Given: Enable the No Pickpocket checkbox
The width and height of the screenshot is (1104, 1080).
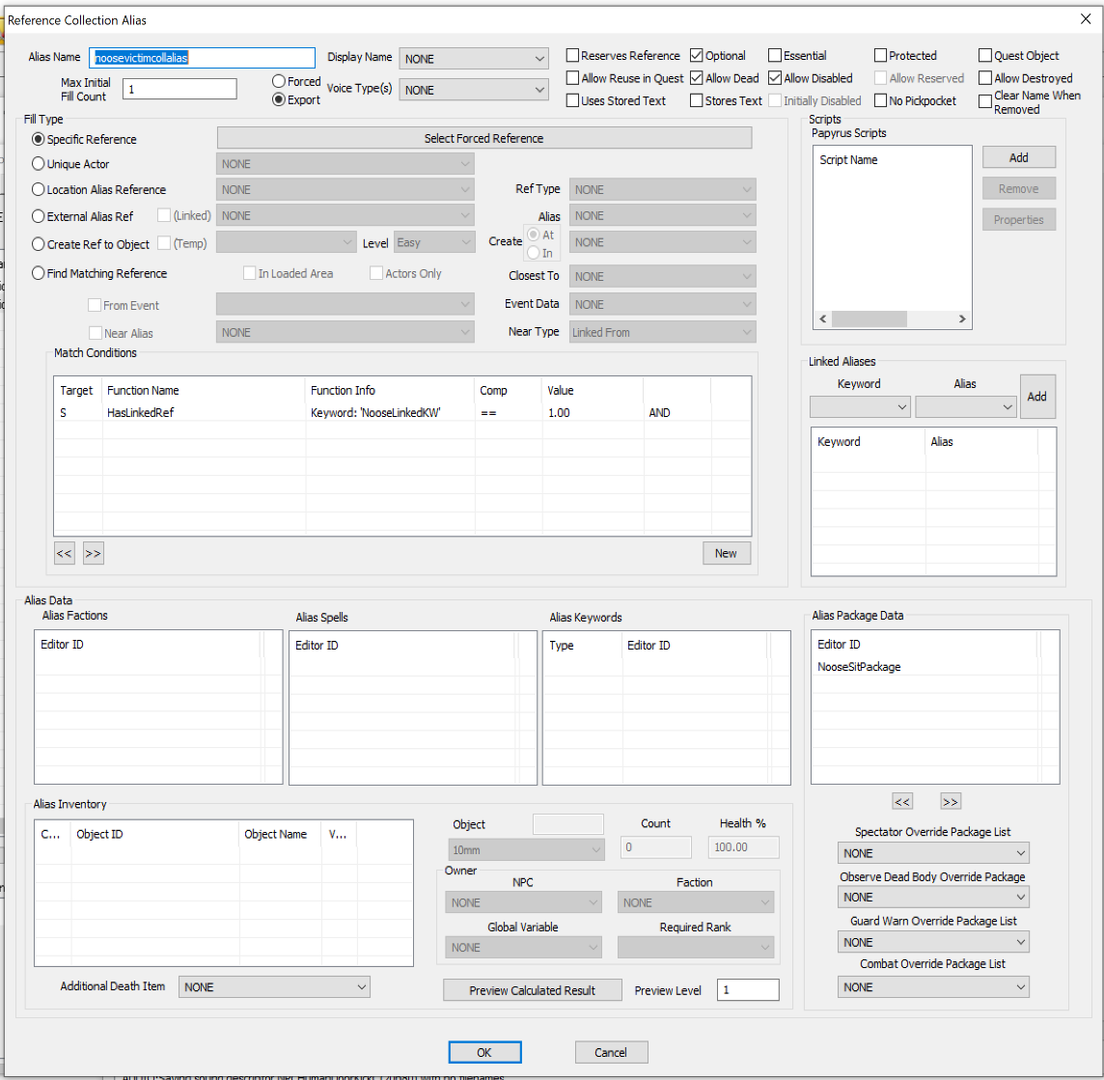Looking at the screenshot, I should (x=880, y=101).
